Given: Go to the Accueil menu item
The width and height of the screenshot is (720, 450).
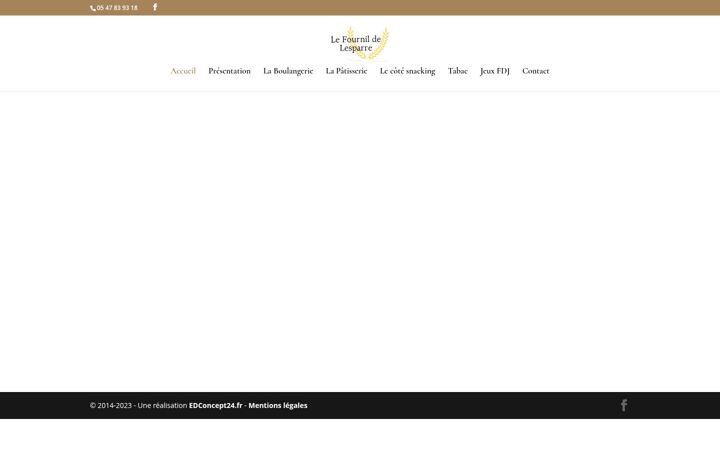Looking at the screenshot, I should click(183, 71).
